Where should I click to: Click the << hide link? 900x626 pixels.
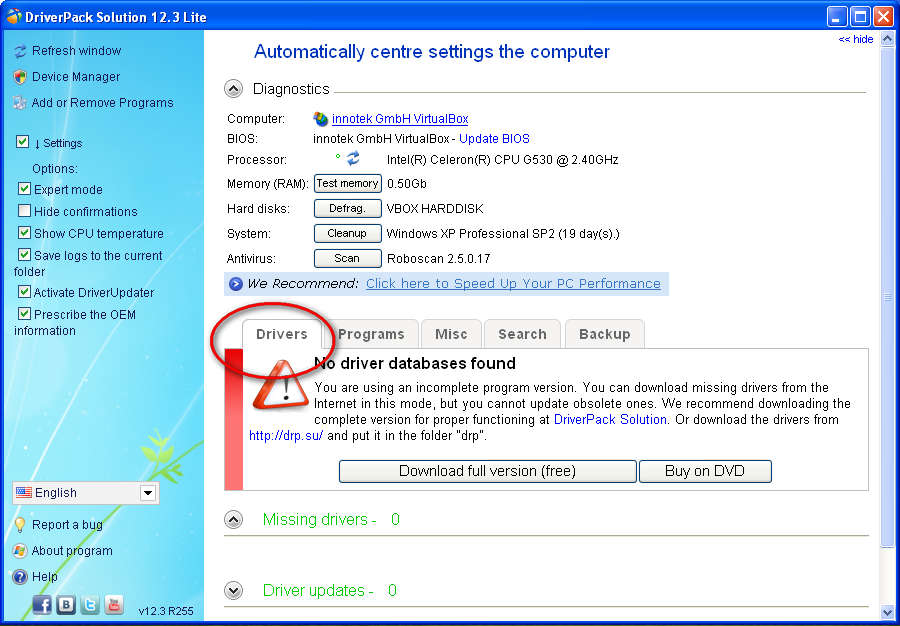[856, 40]
